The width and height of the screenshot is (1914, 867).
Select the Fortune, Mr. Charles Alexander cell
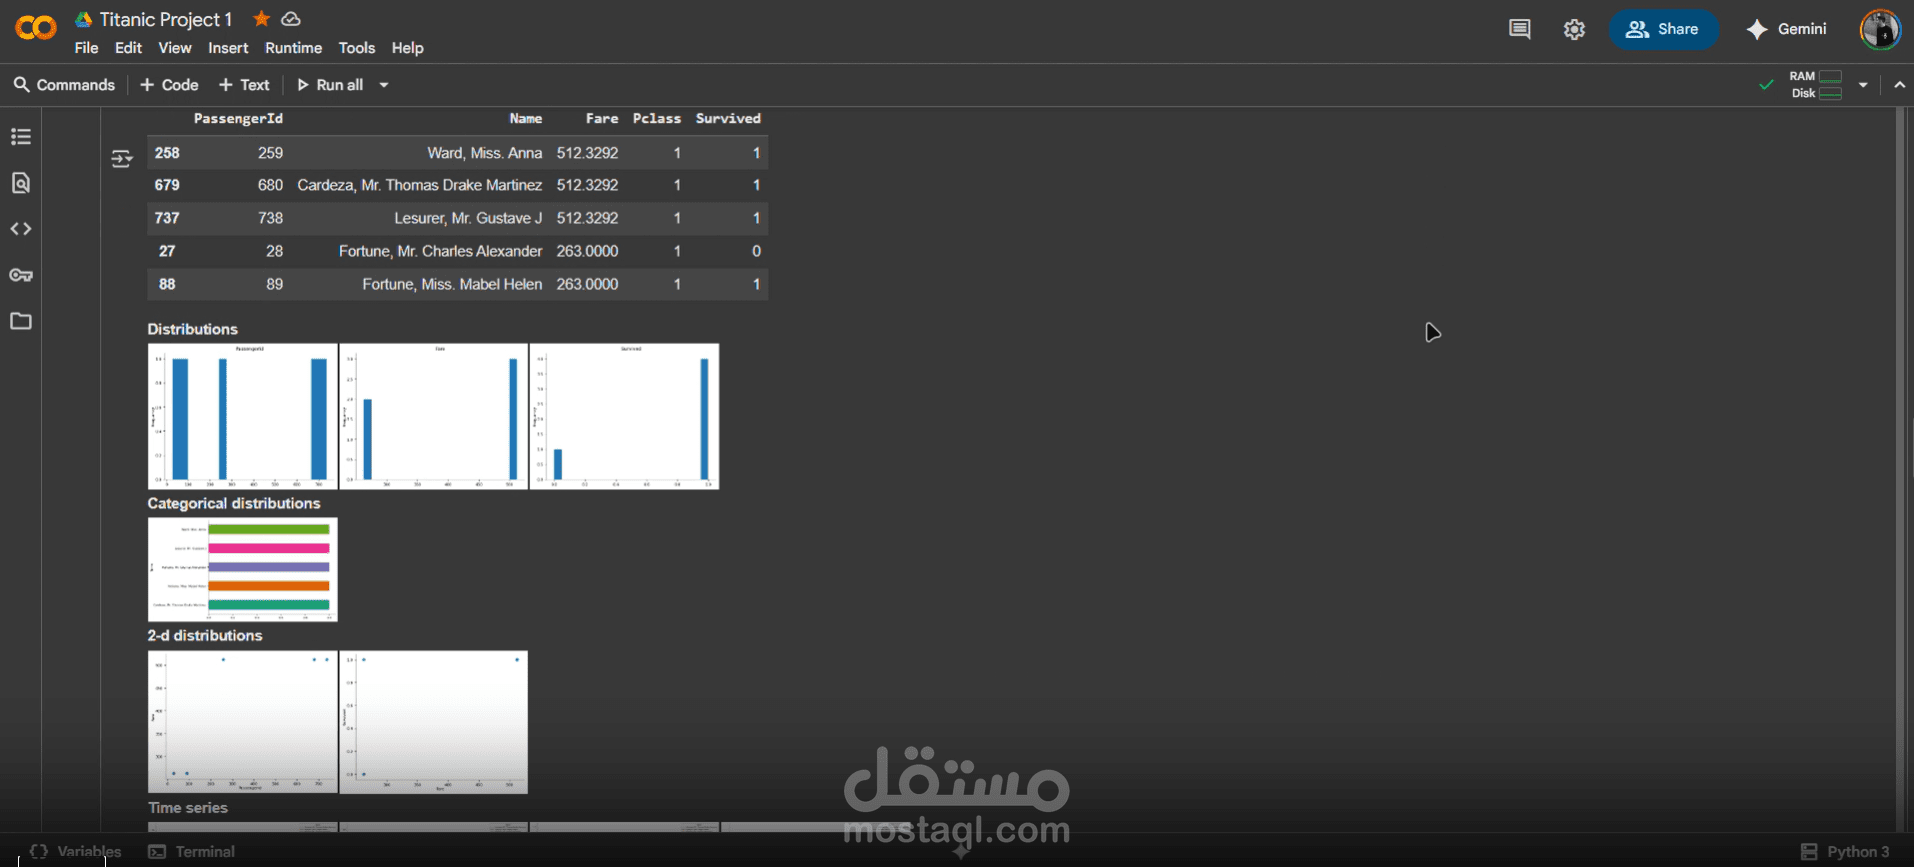click(440, 251)
